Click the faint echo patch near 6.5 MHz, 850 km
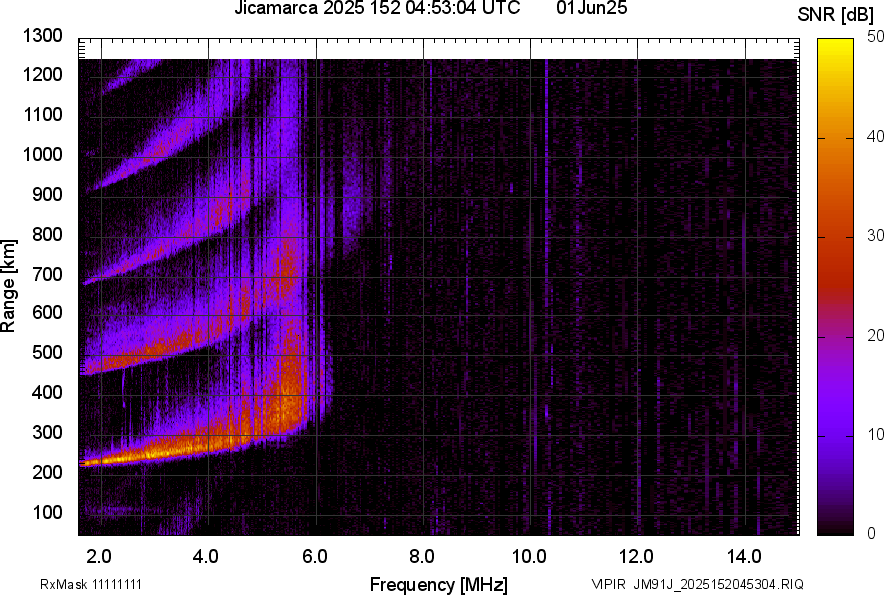884x595 pixels. 354,197
